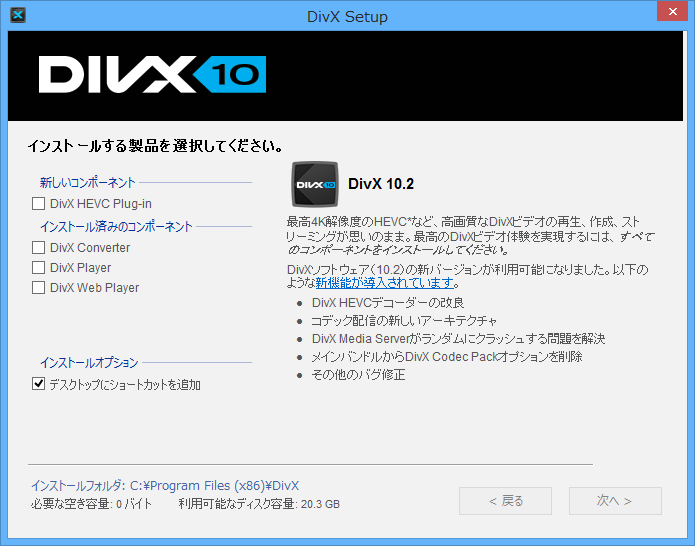The height and width of the screenshot is (546, 695).
Task: Tick the DivX Player checkbox
Action: [39, 268]
